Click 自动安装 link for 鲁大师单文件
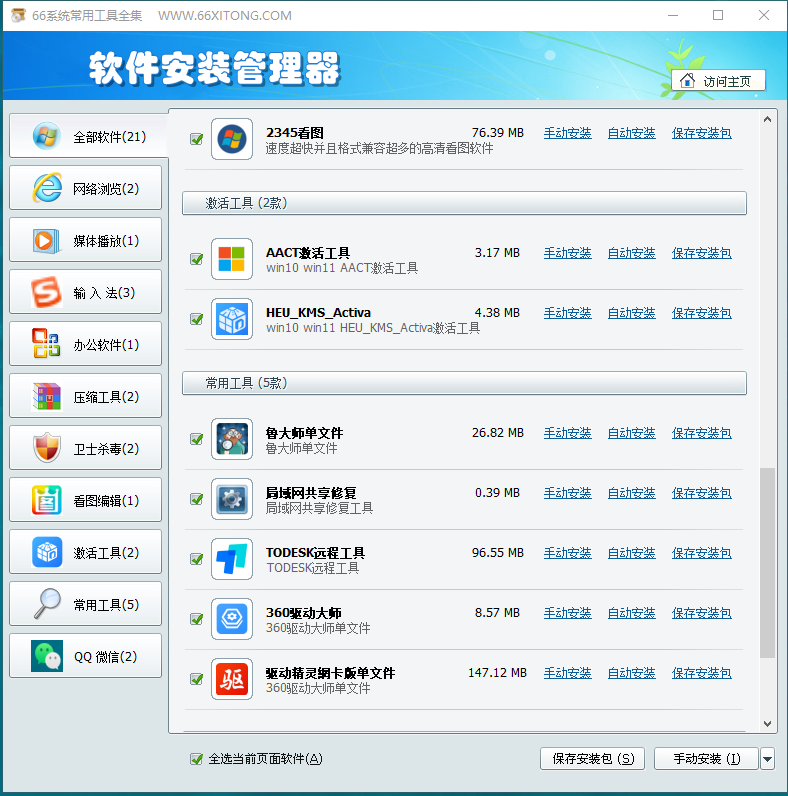Screen dimensions: 788x796 pos(632,433)
